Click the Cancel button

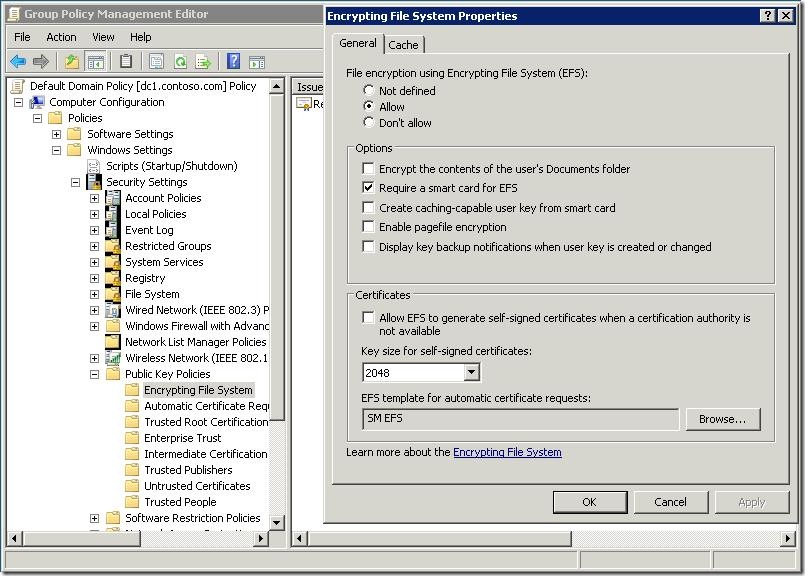tap(670, 502)
